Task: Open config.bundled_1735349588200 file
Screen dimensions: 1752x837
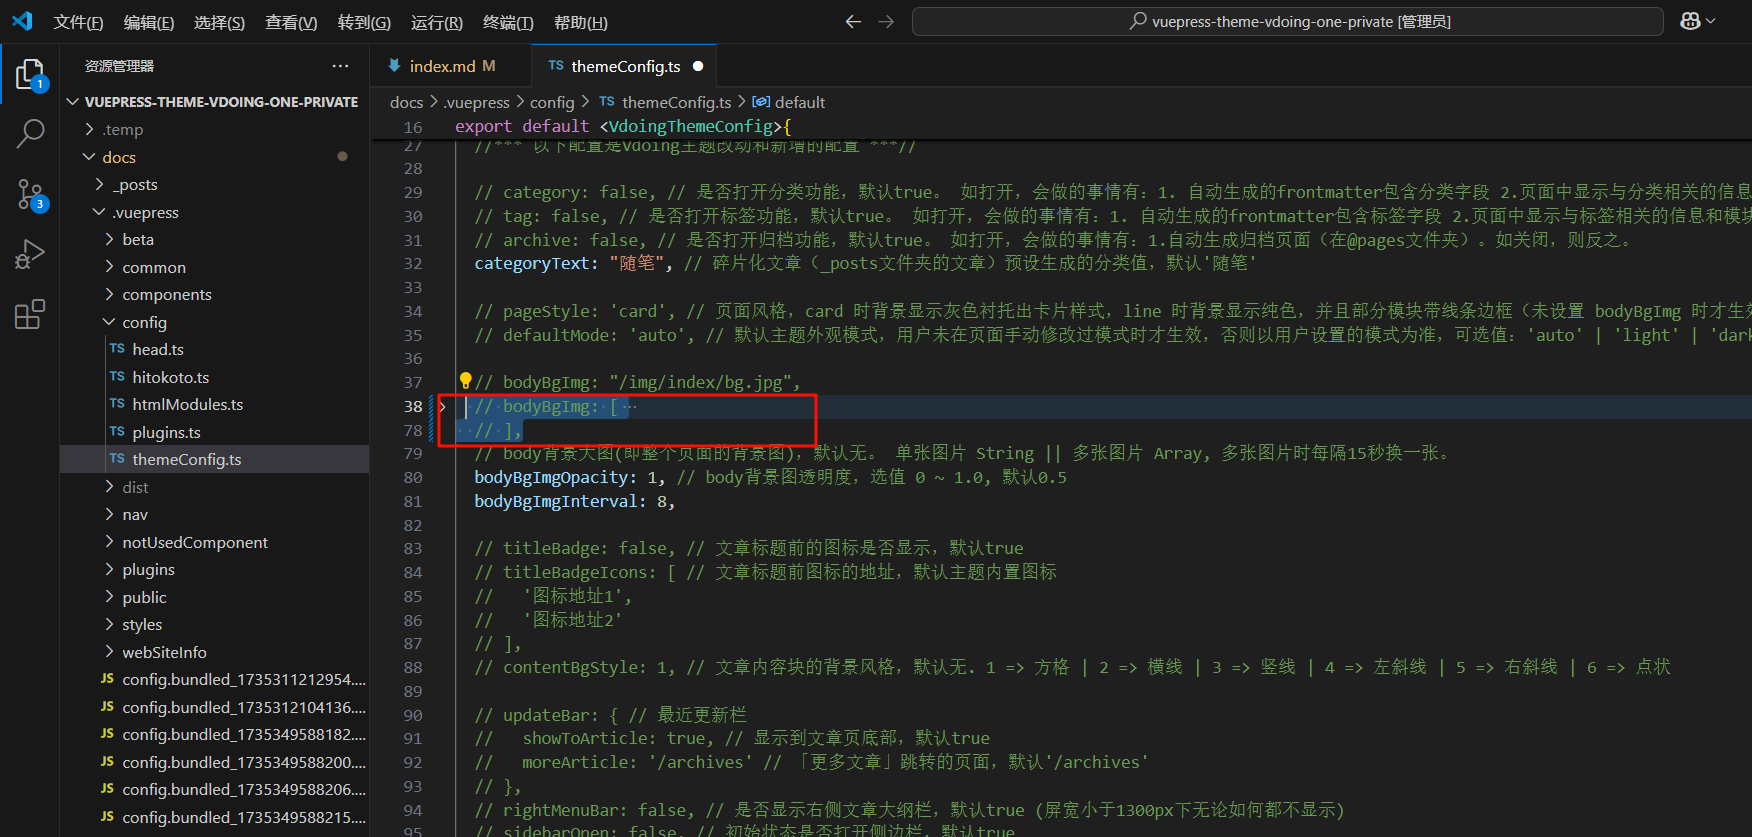Action: [x=215, y=762]
